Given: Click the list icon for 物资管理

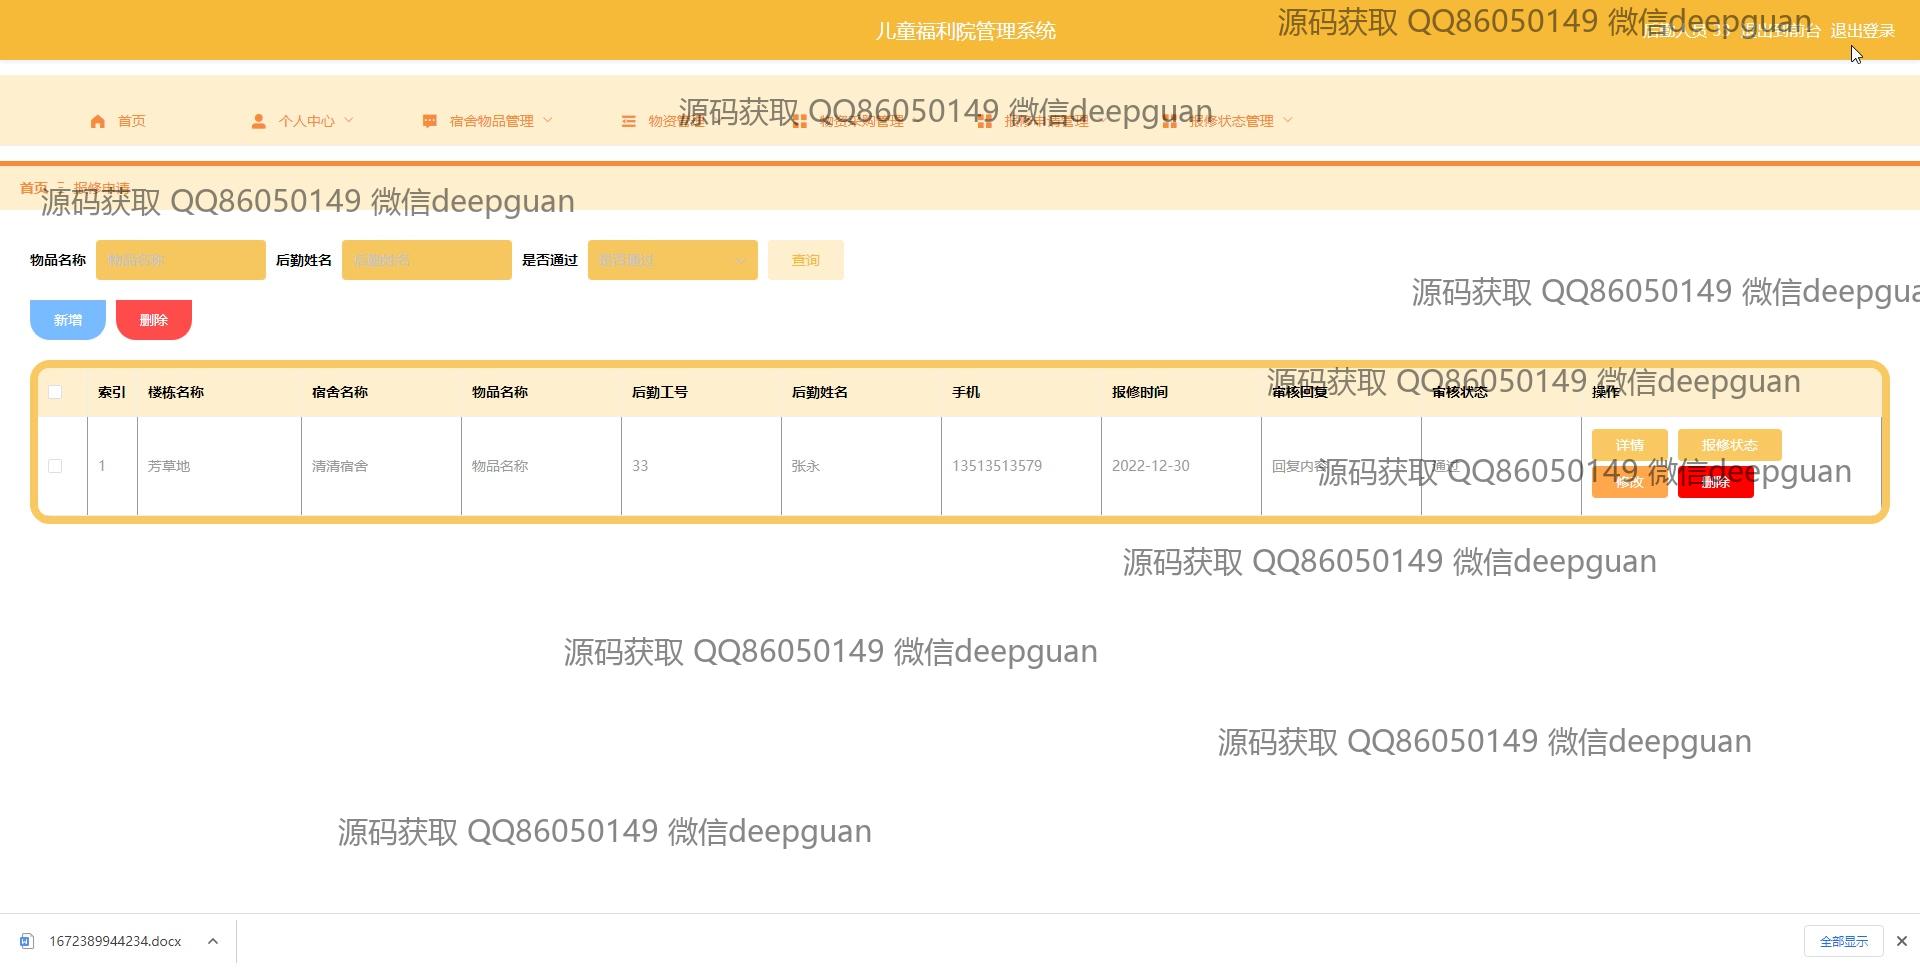Looking at the screenshot, I should pos(628,121).
